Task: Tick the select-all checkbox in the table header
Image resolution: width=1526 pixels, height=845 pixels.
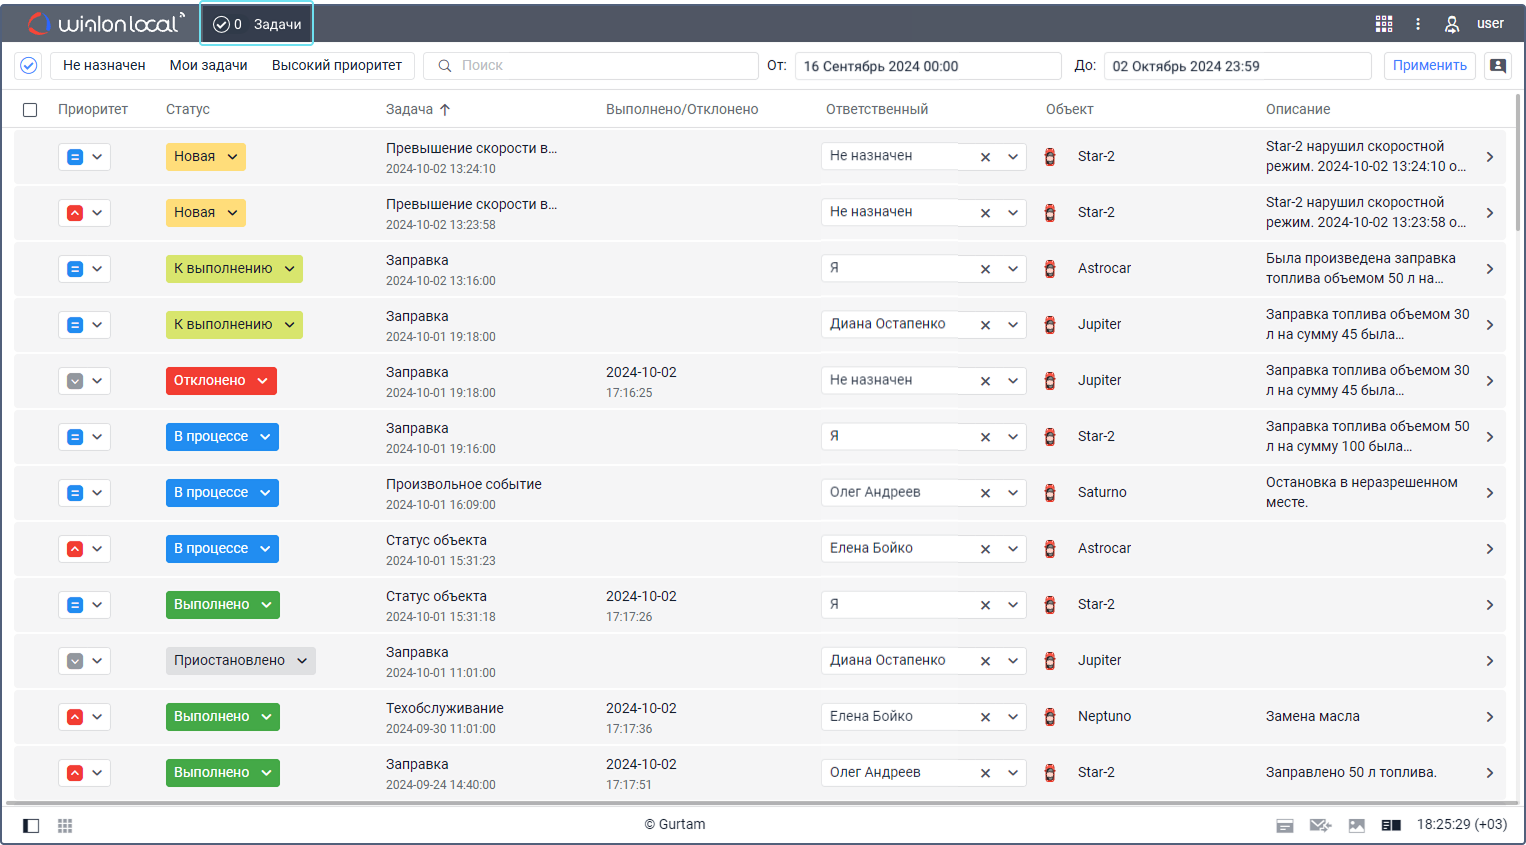Action: pos(30,110)
